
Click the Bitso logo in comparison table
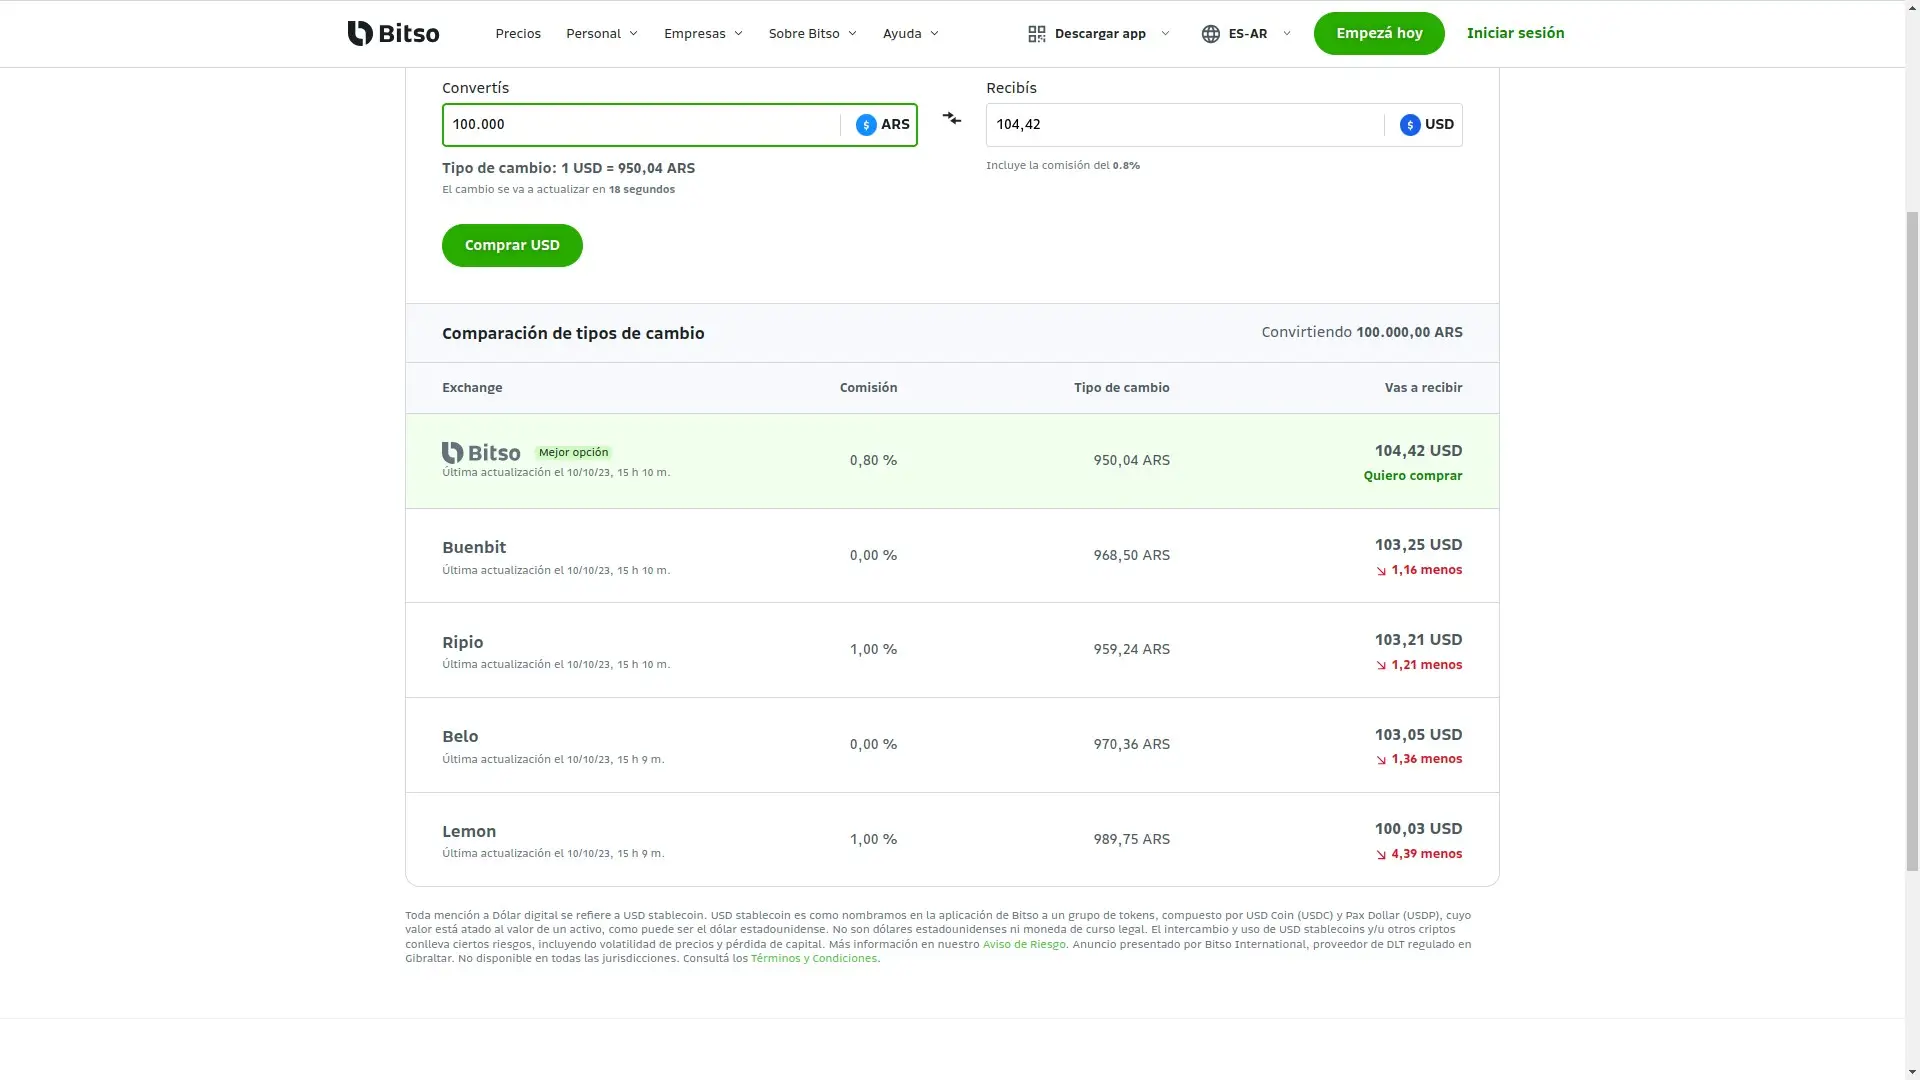(x=481, y=453)
